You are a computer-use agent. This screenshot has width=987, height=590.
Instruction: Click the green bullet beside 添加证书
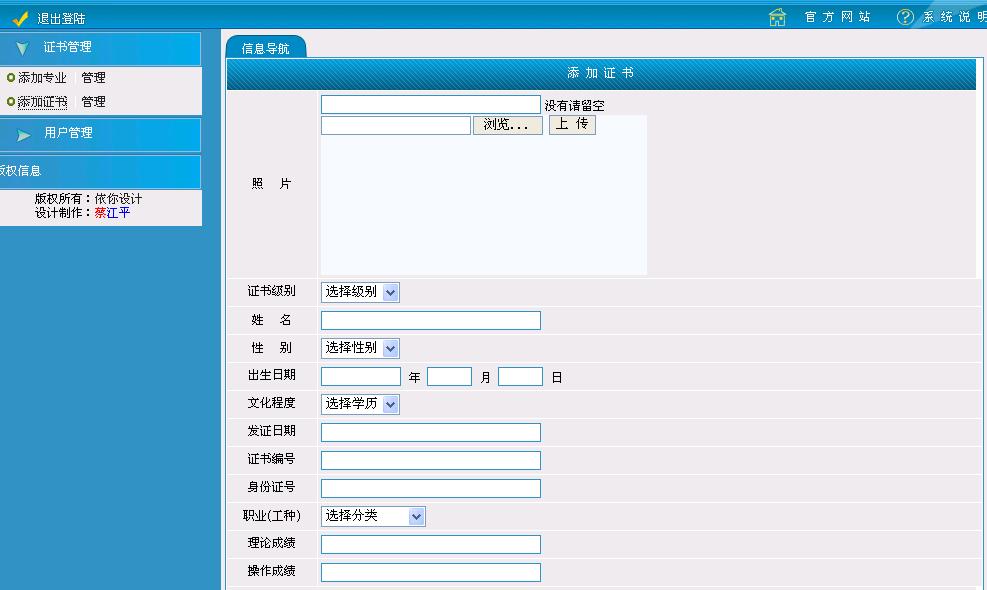tap(10, 101)
